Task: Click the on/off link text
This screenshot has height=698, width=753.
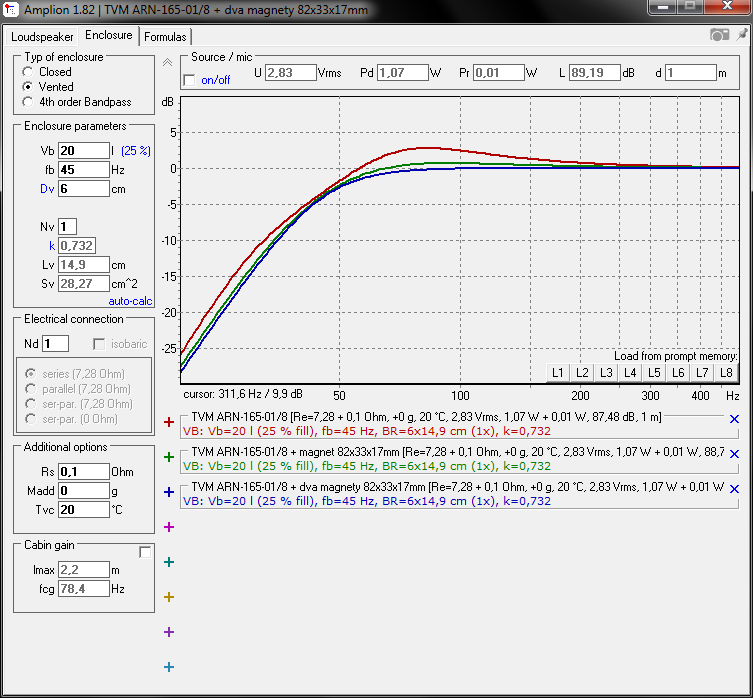Action: 216,80
